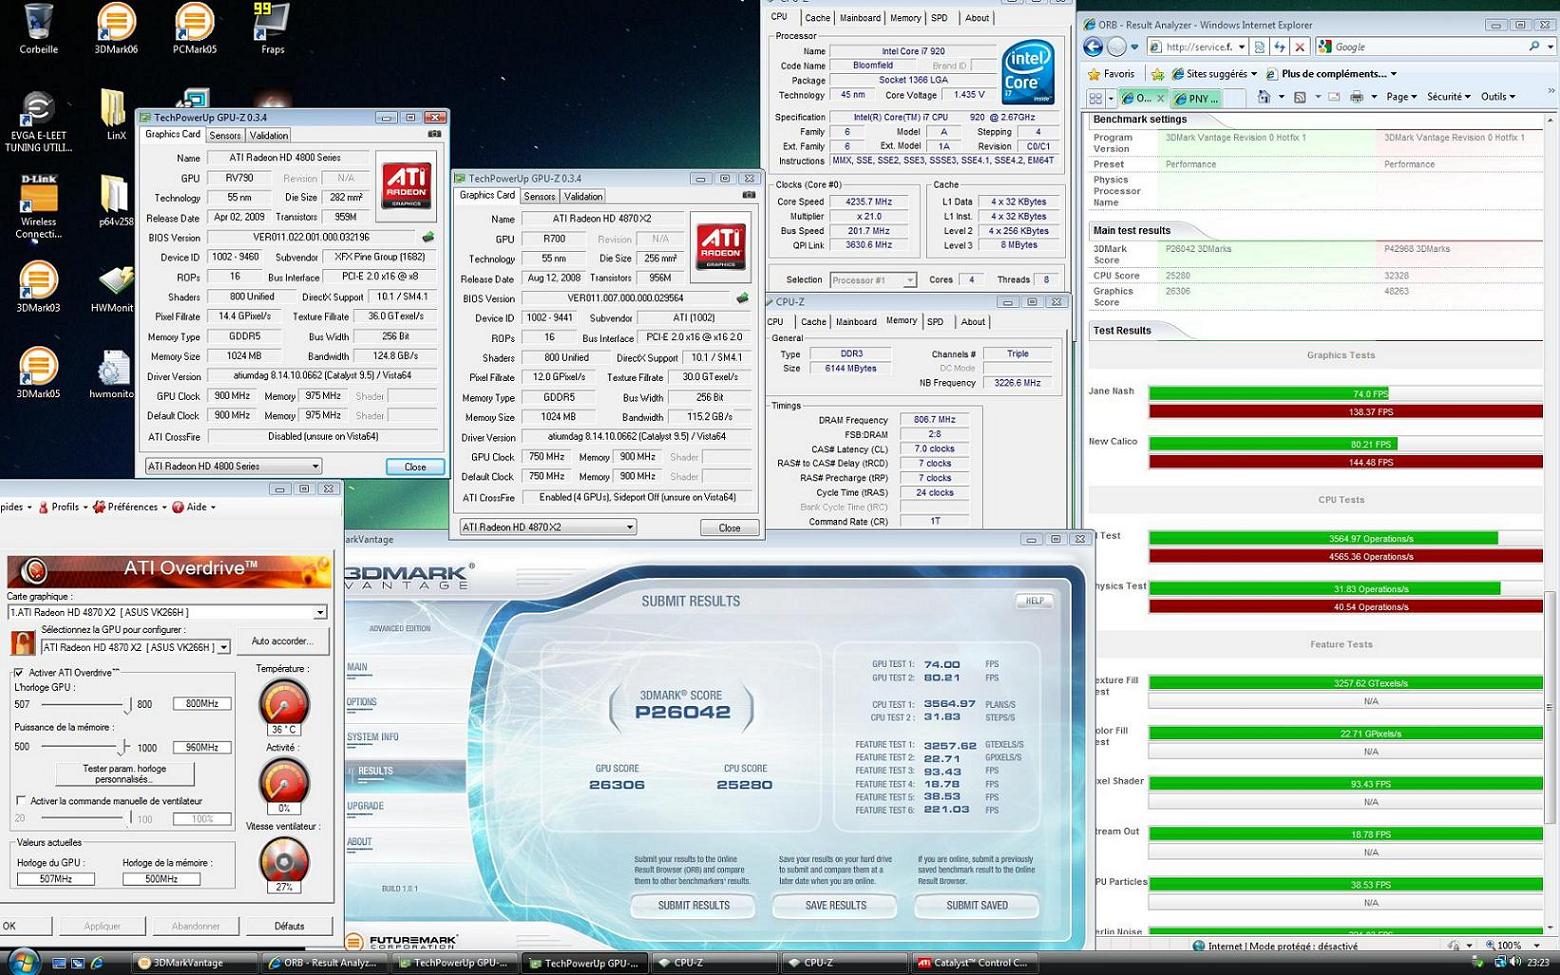Open the IE Sécurité menu dropdown
Image resolution: width=1560 pixels, height=975 pixels.
(x=1449, y=97)
